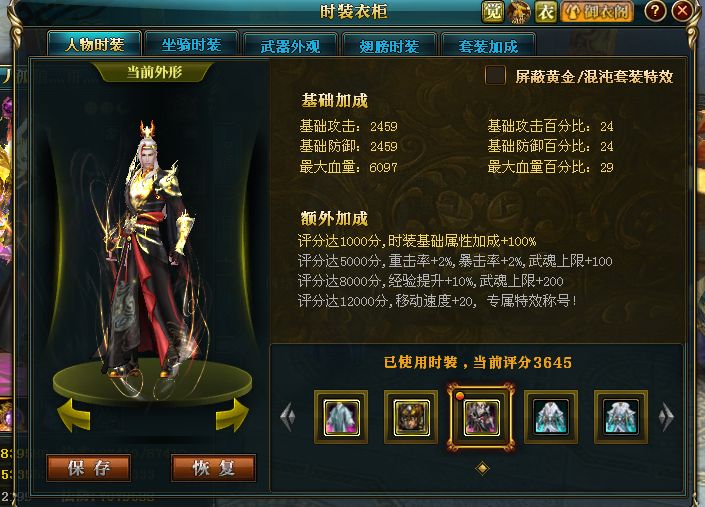Select the golden helmet costume icon
The width and height of the screenshot is (705, 507).
point(411,417)
